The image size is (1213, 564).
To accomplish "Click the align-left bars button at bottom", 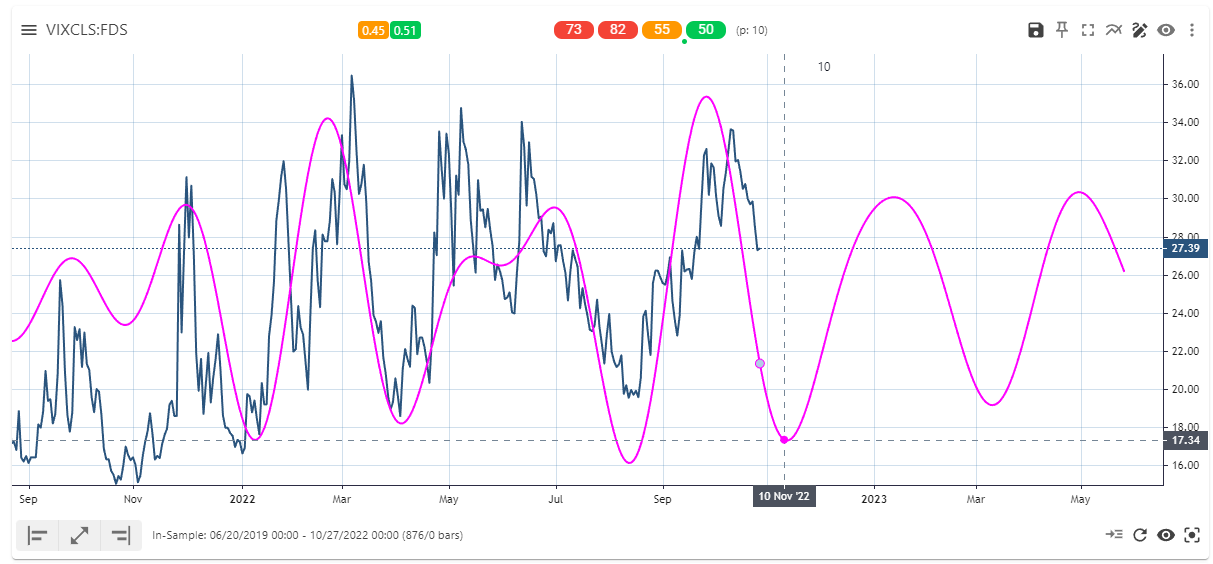I will tap(38, 535).
